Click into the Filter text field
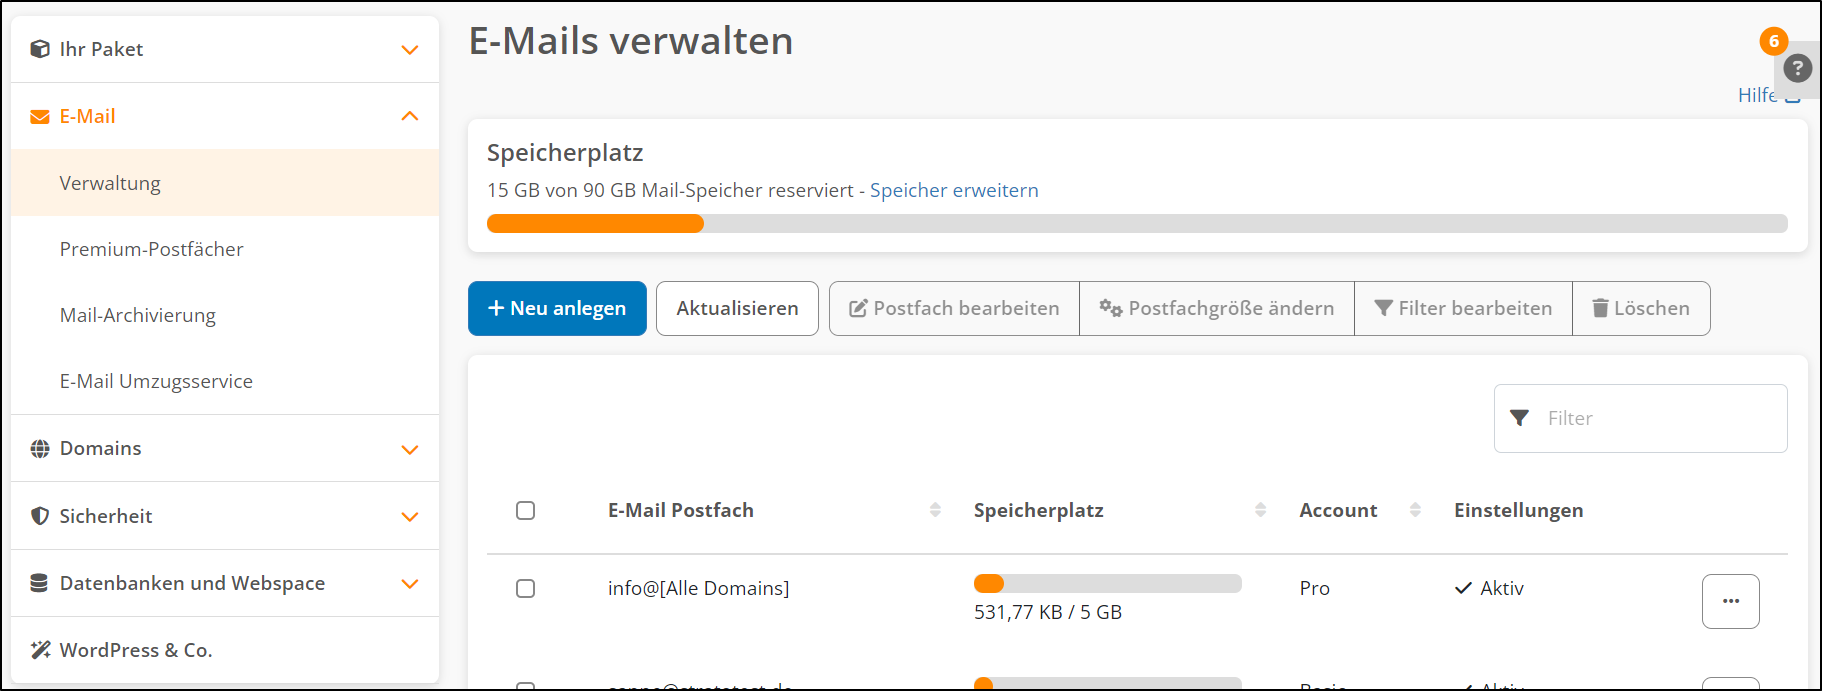The height and width of the screenshot is (691, 1822). point(1640,418)
